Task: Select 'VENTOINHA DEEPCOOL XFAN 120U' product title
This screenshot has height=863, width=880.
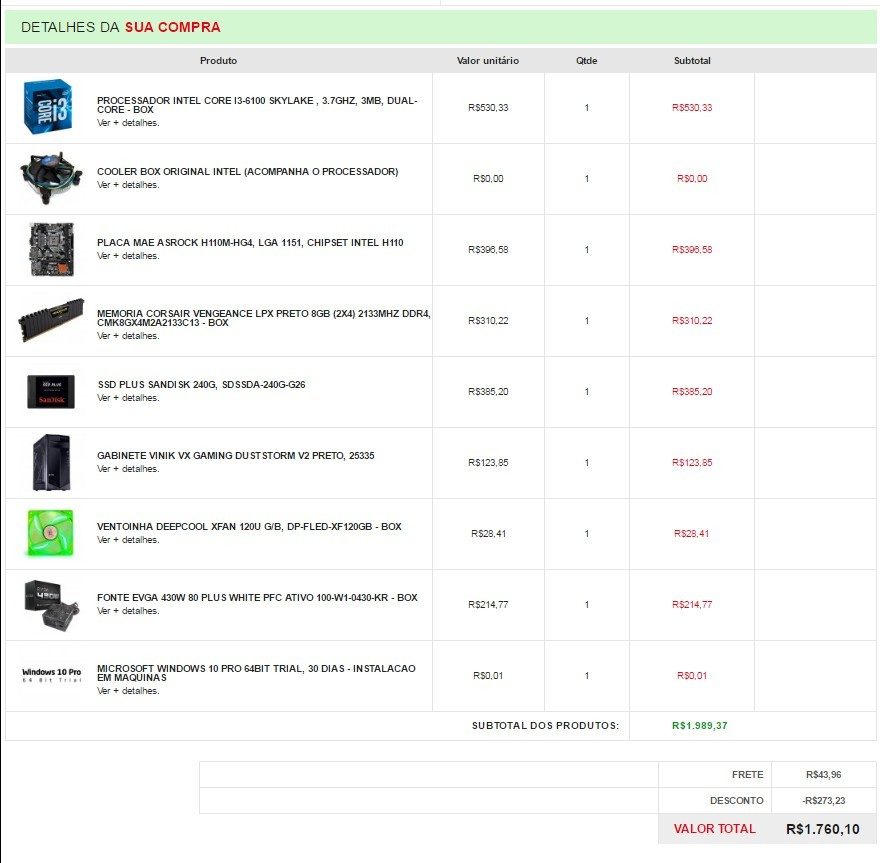Action: 249,527
